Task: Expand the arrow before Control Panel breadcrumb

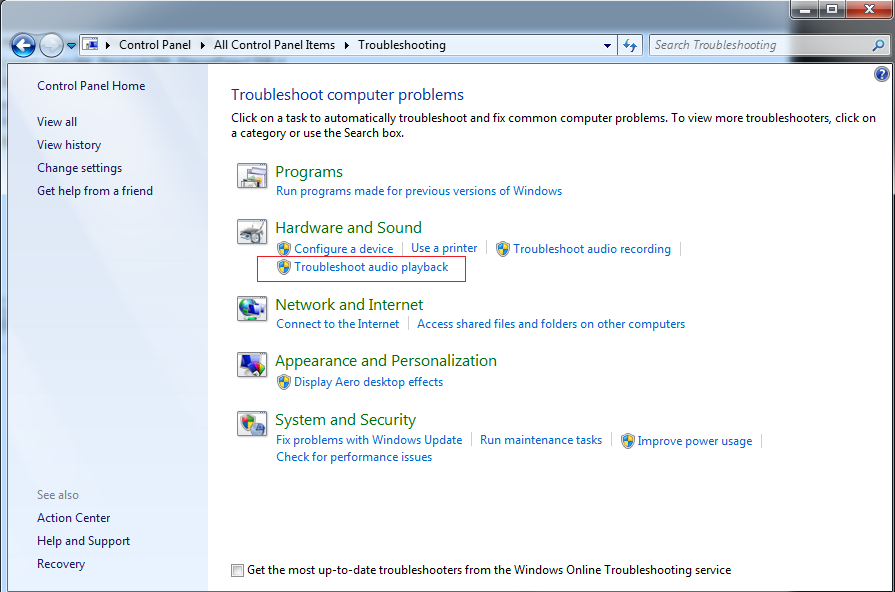Action: coord(107,45)
